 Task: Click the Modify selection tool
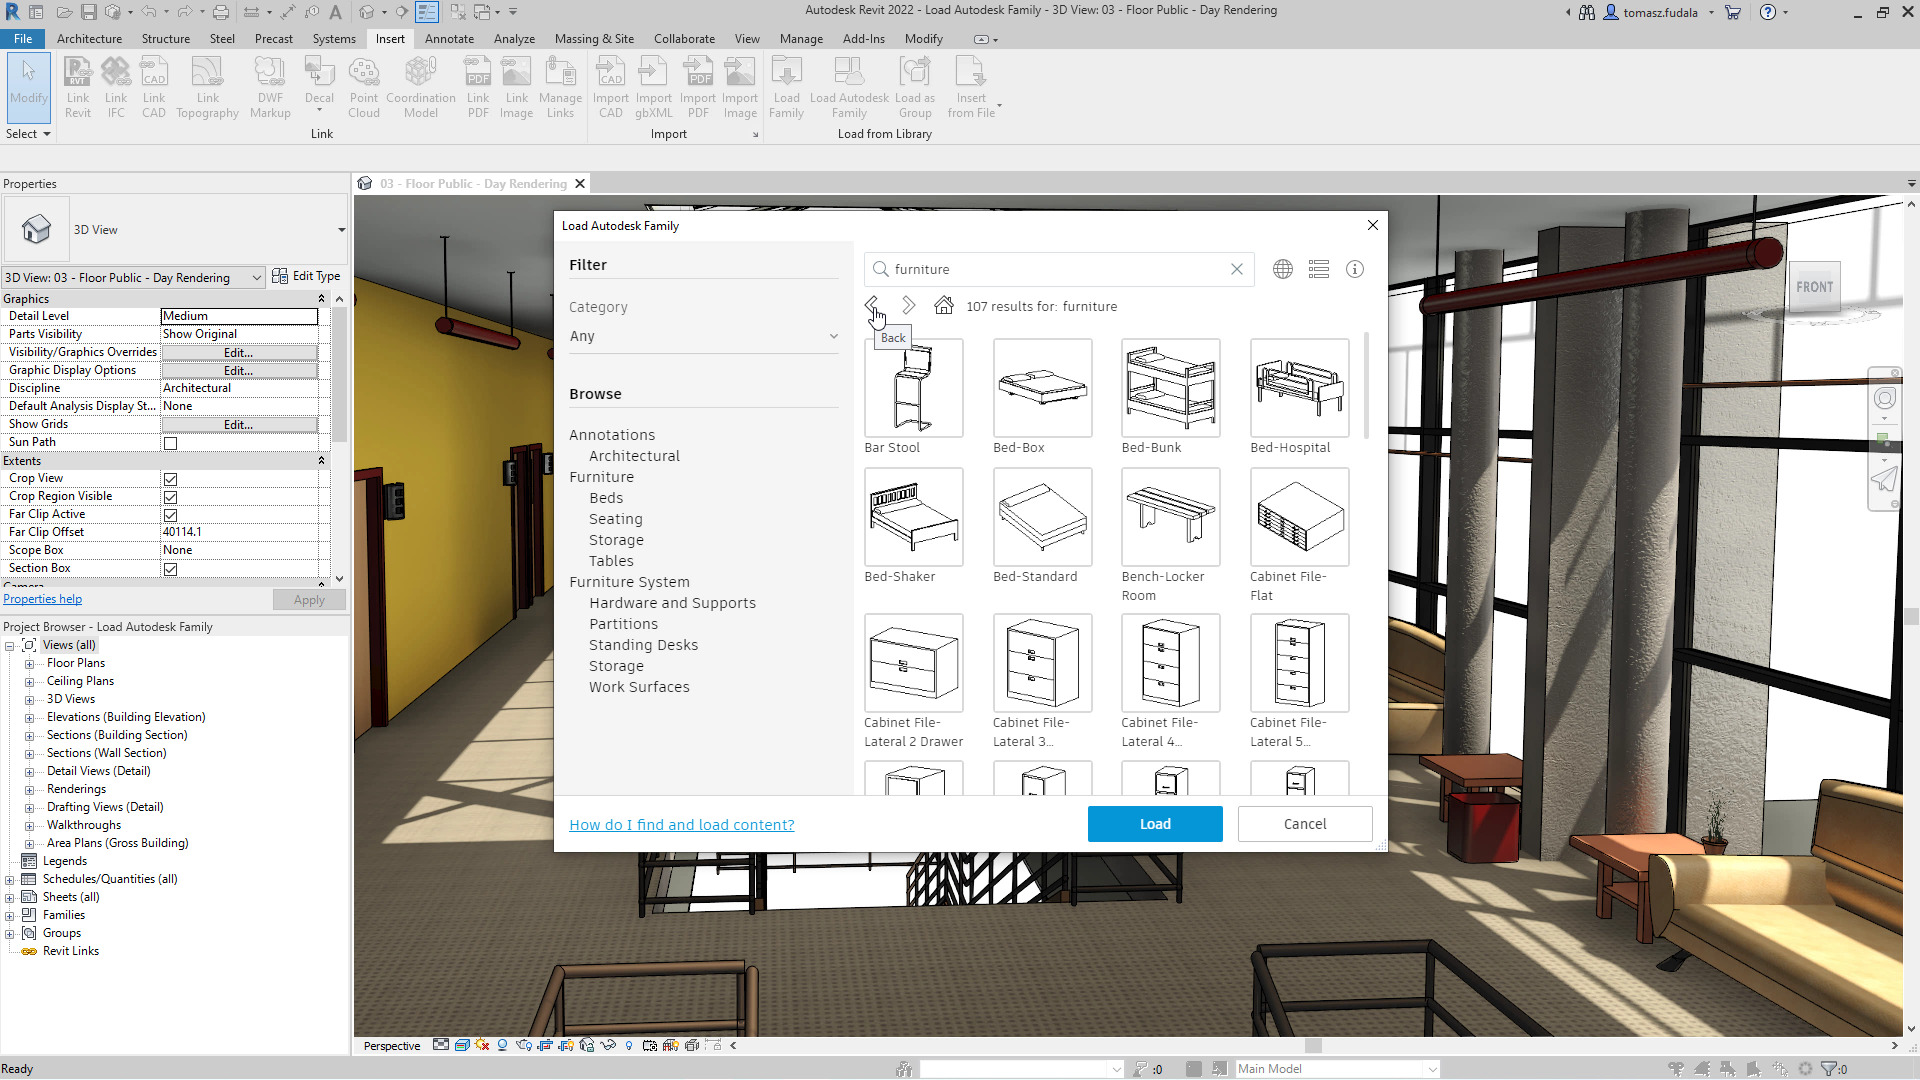(x=29, y=87)
